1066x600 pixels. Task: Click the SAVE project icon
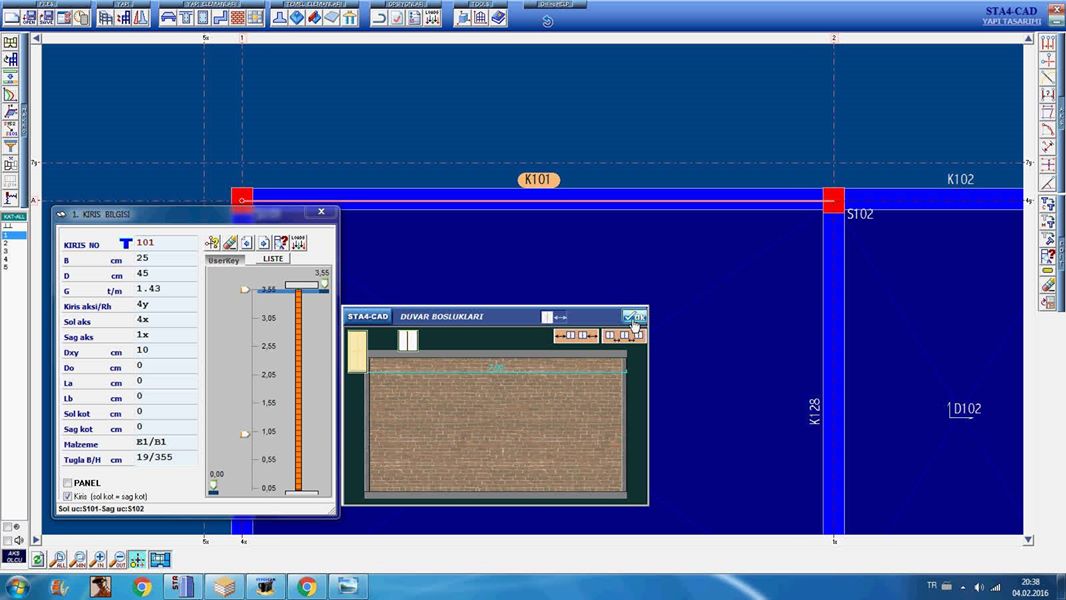pos(46,18)
